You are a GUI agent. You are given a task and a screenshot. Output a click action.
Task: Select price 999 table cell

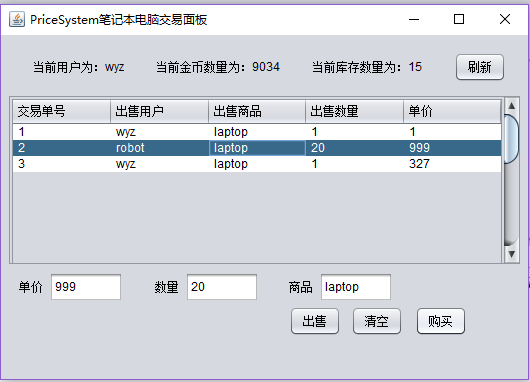[x=452, y=148]
